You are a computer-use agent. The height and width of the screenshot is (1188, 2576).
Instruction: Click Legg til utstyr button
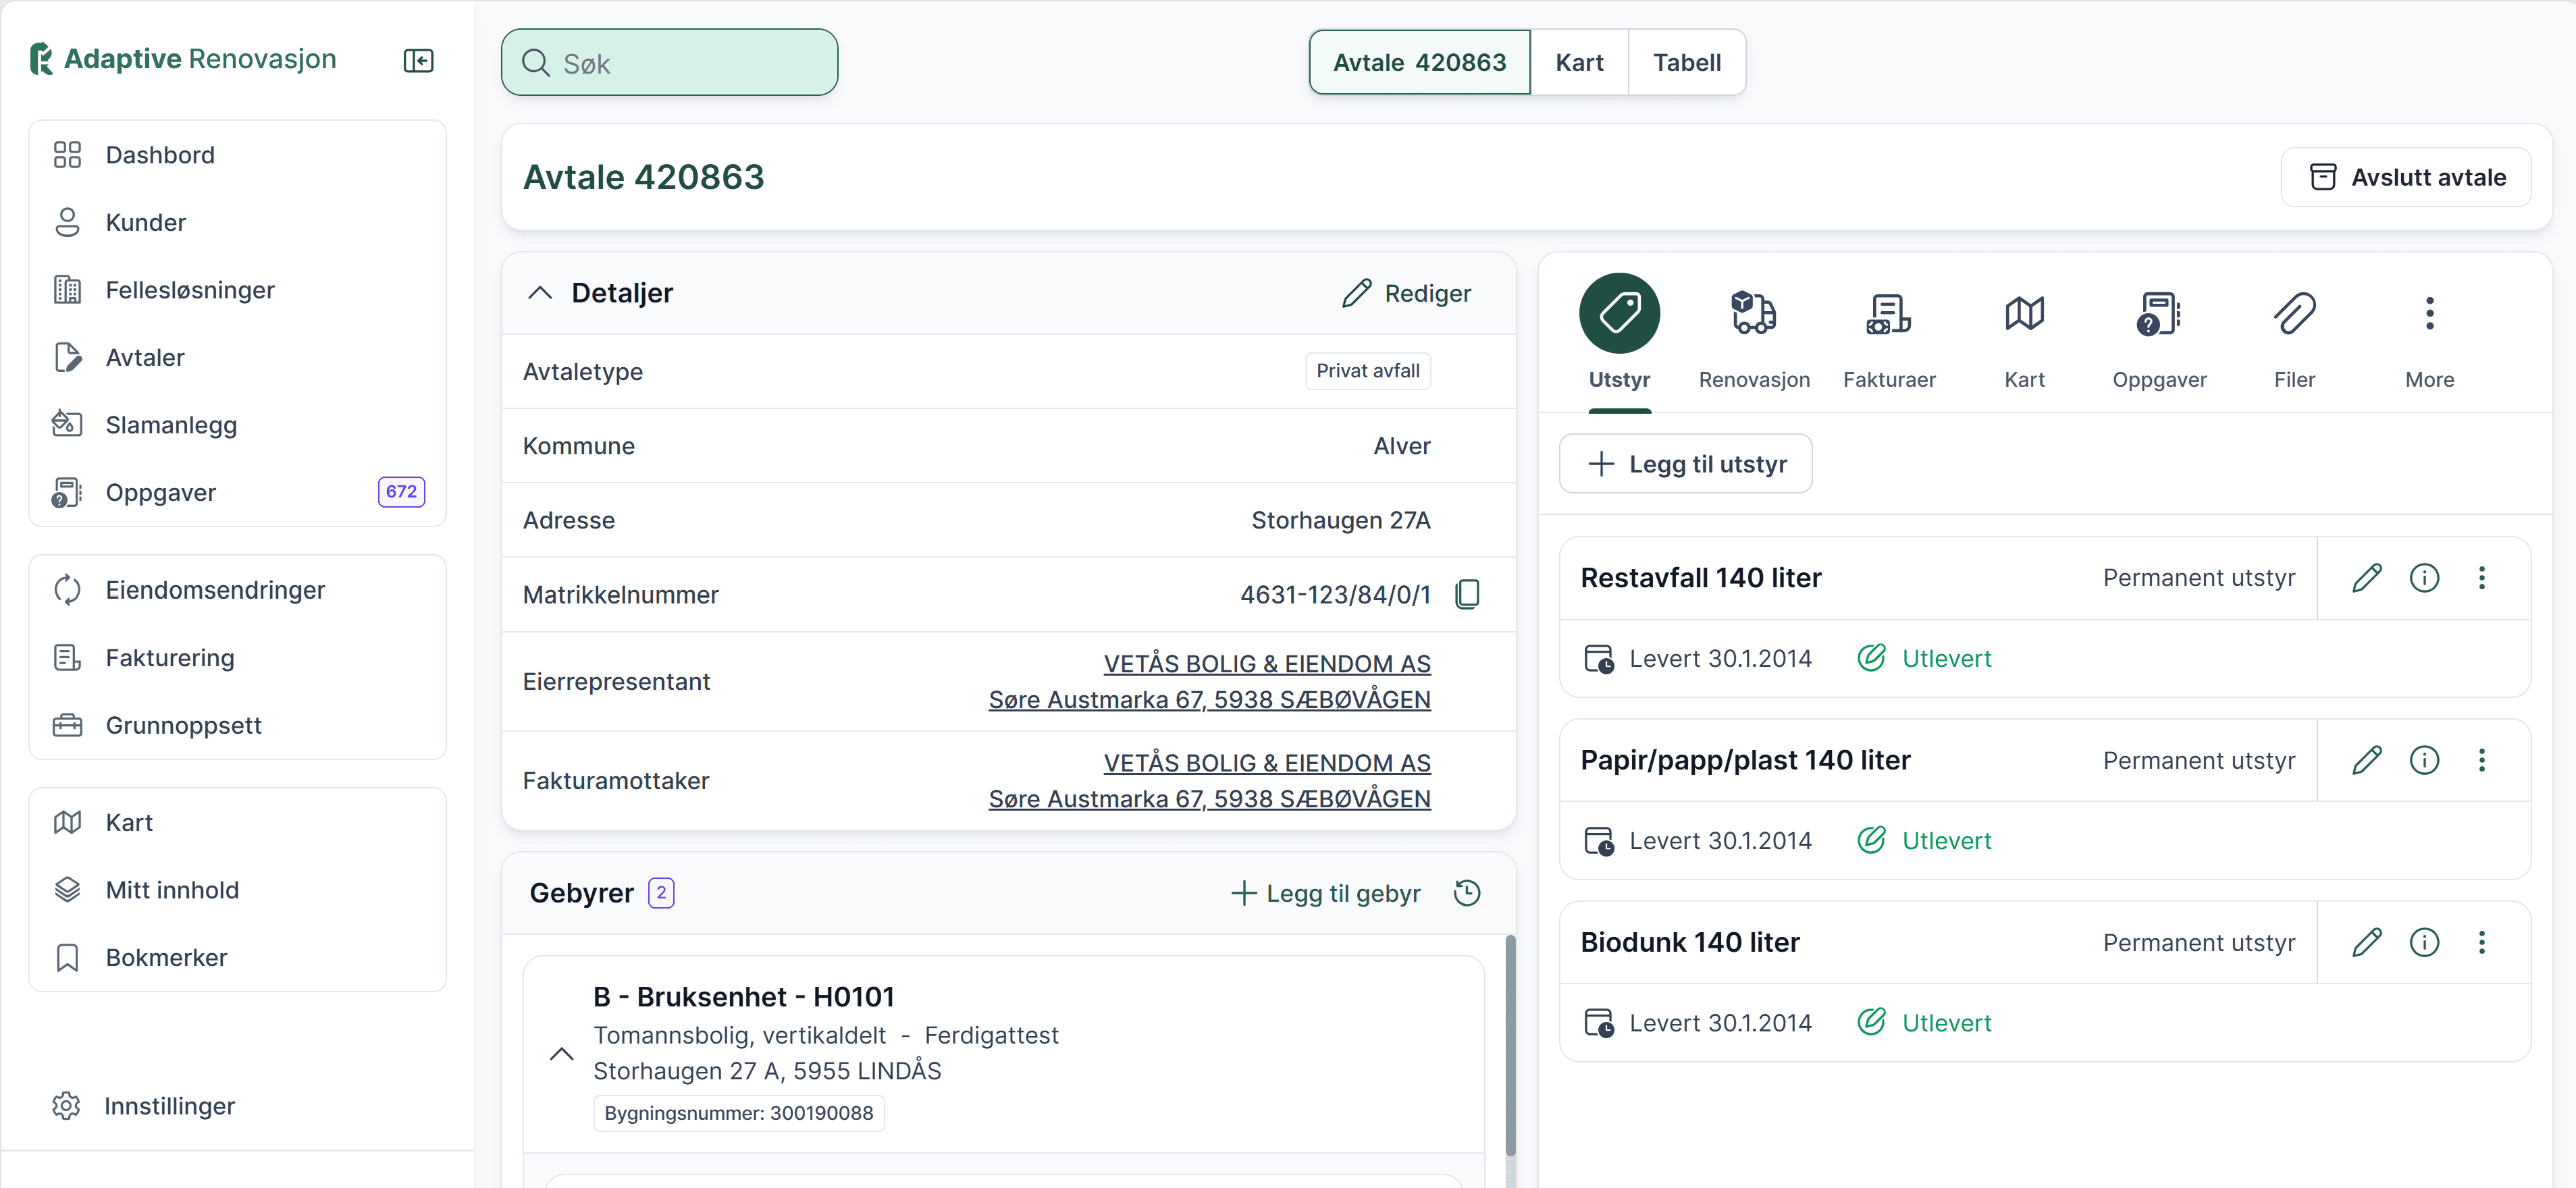coord(1685,464)
